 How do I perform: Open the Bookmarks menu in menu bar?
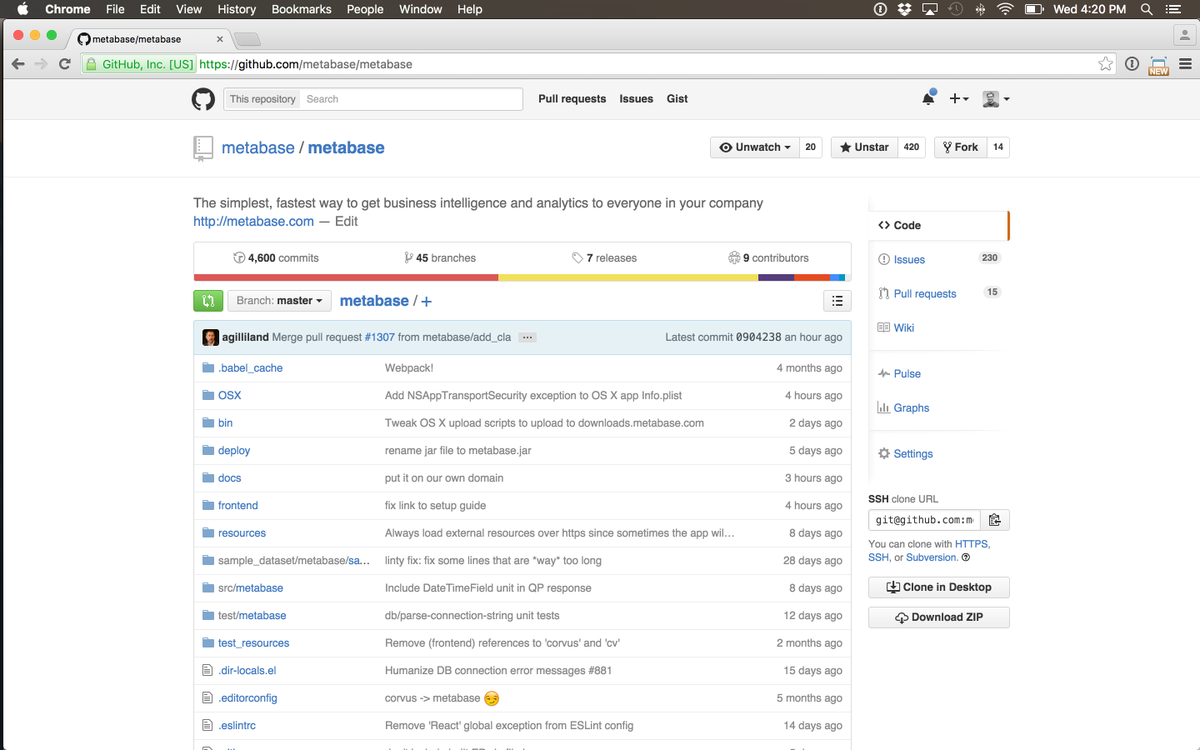click(301, 9)
